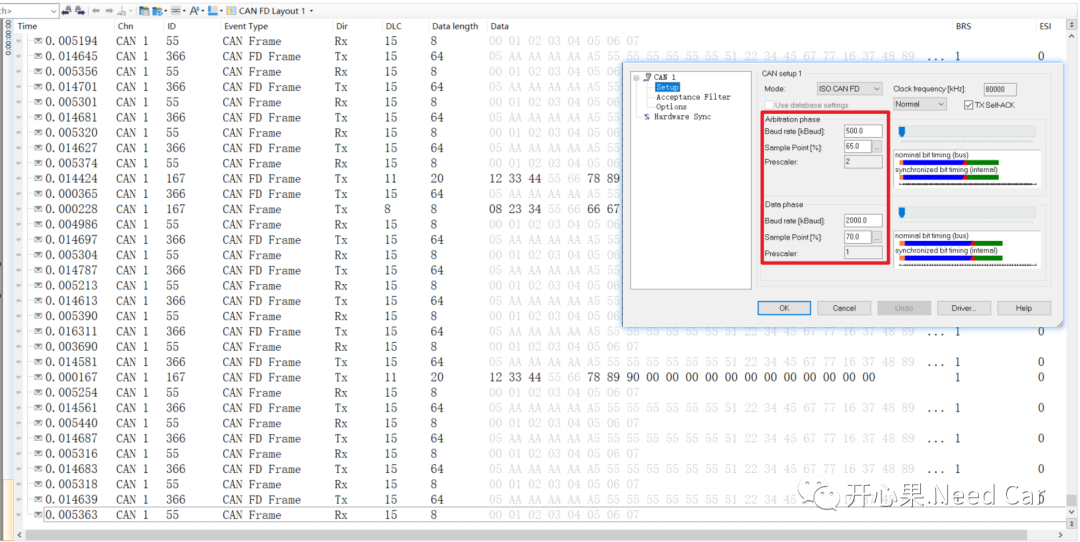The height and width of the screenshot is (542, 1080).
Task: Click the first blue folder window icon
Action: (145, 11)
